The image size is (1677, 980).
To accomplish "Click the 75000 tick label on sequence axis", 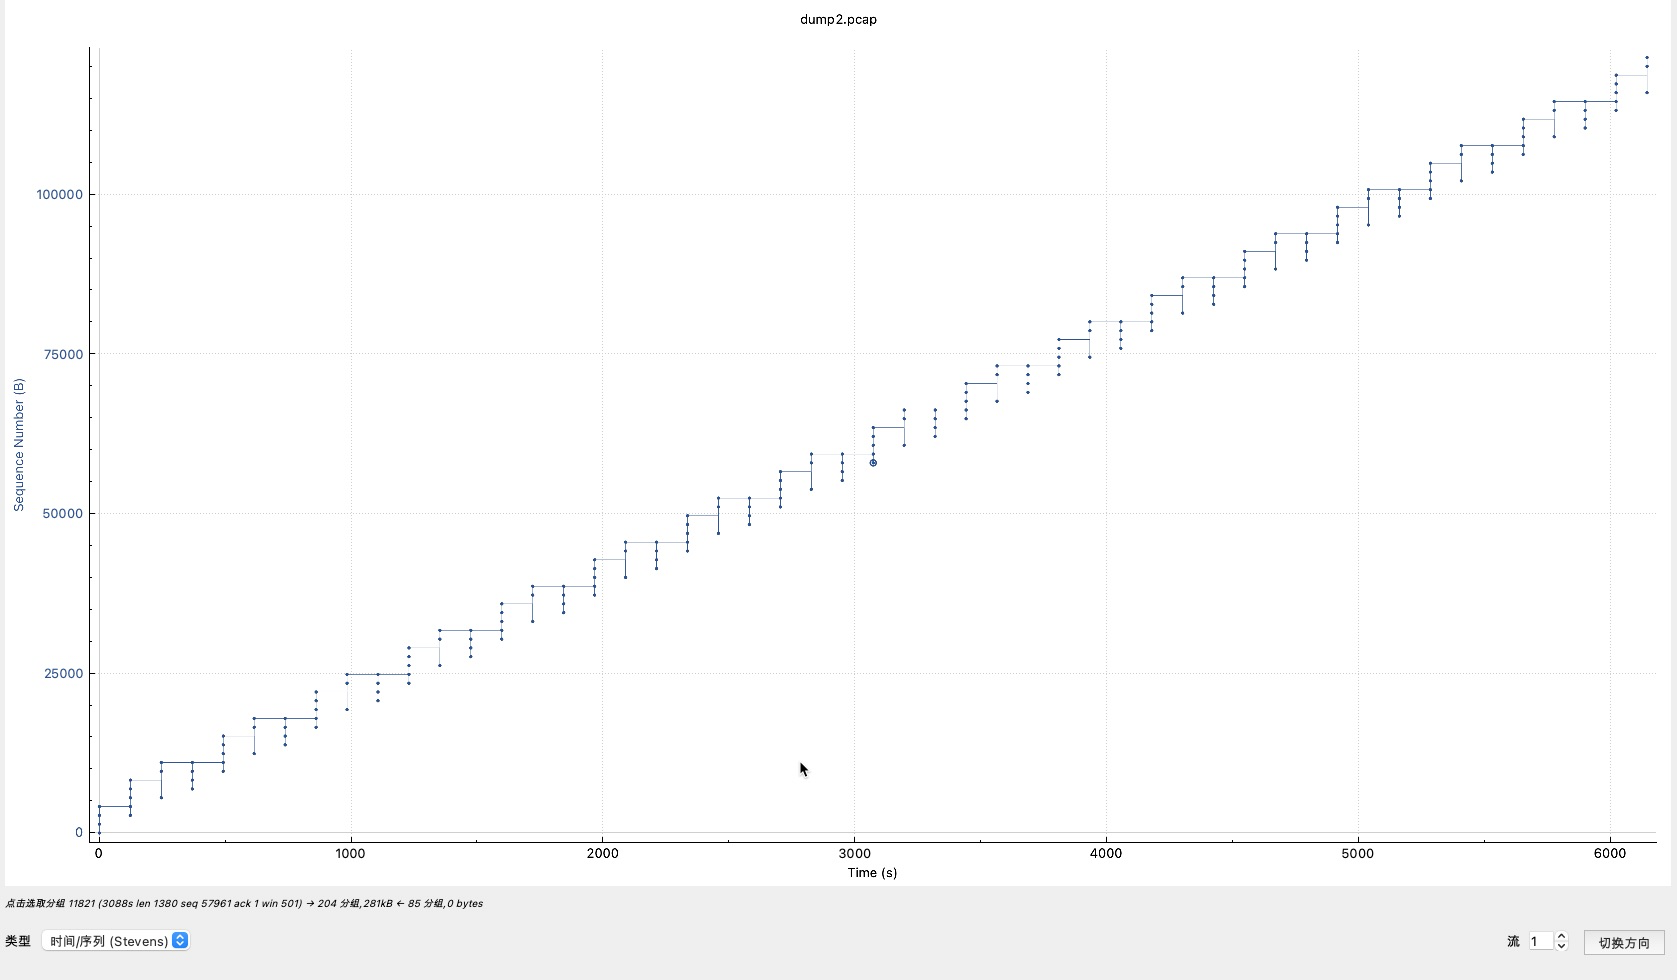I will (x=63, y=354).
